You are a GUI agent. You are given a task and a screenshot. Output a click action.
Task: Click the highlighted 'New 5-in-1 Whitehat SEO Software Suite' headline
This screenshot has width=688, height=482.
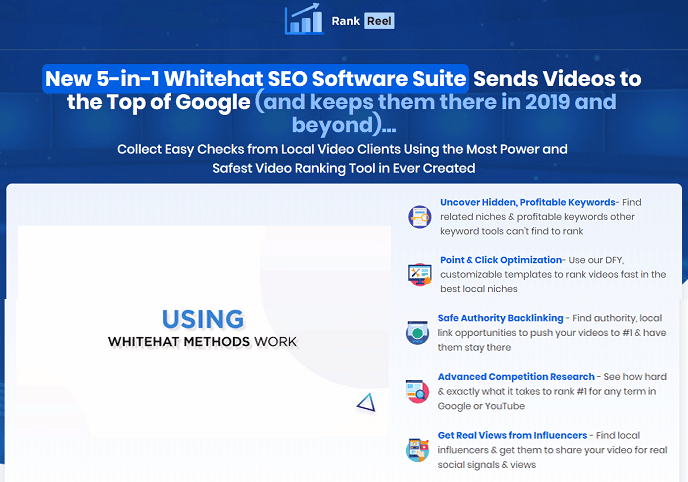256,78
